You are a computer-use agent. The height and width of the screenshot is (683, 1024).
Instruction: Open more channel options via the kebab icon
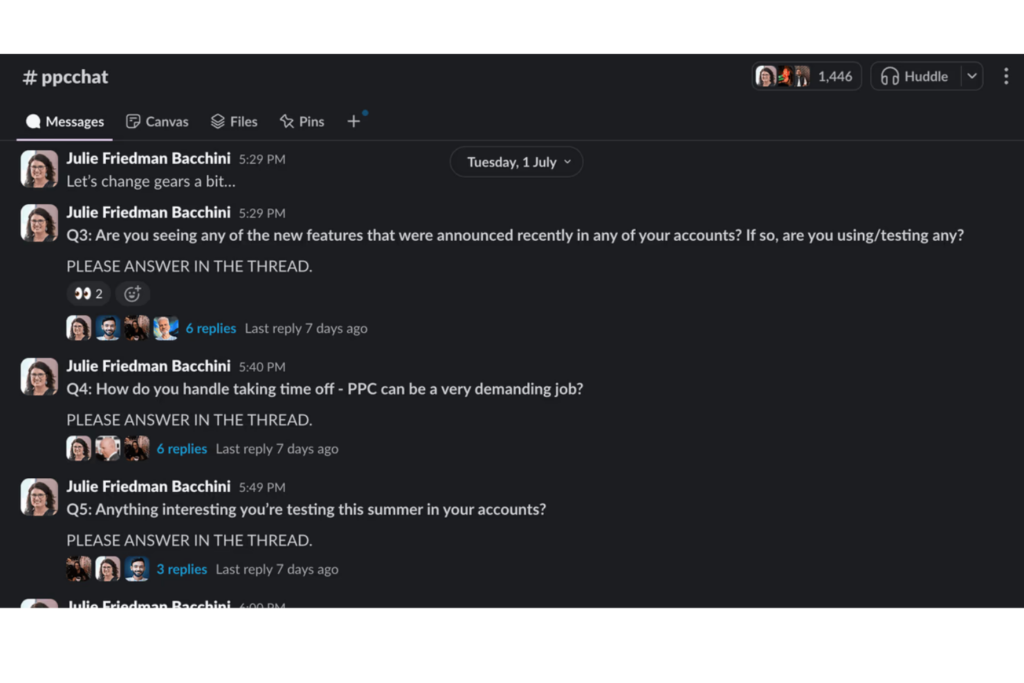click(1008, 76)
